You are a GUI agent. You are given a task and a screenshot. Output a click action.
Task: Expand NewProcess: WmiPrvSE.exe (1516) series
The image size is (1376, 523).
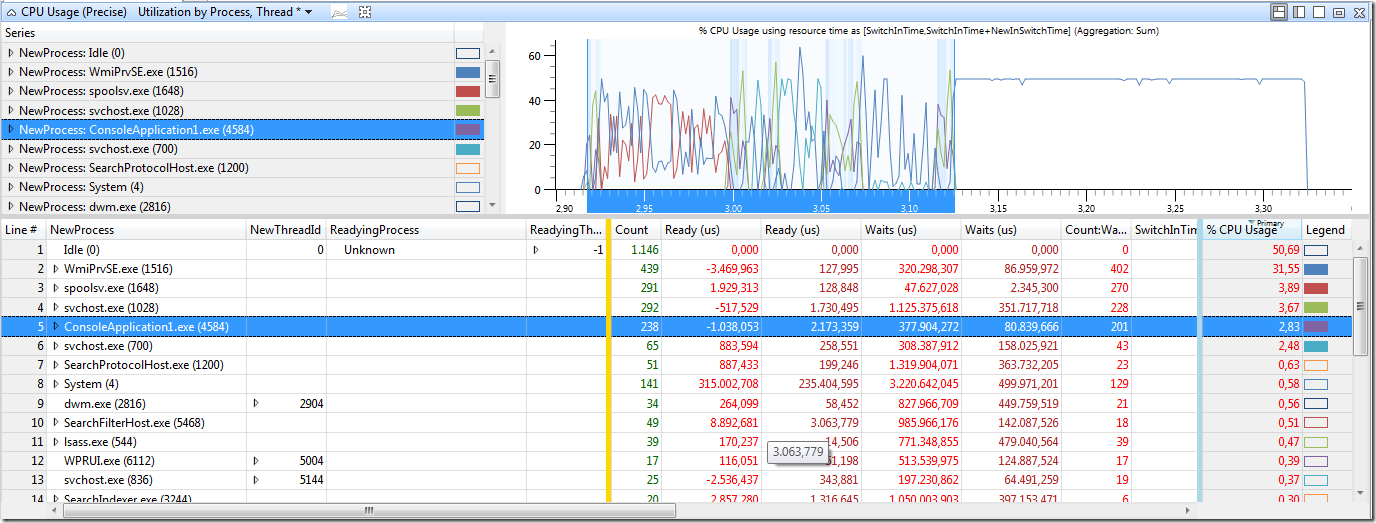[x=11, y=72]
